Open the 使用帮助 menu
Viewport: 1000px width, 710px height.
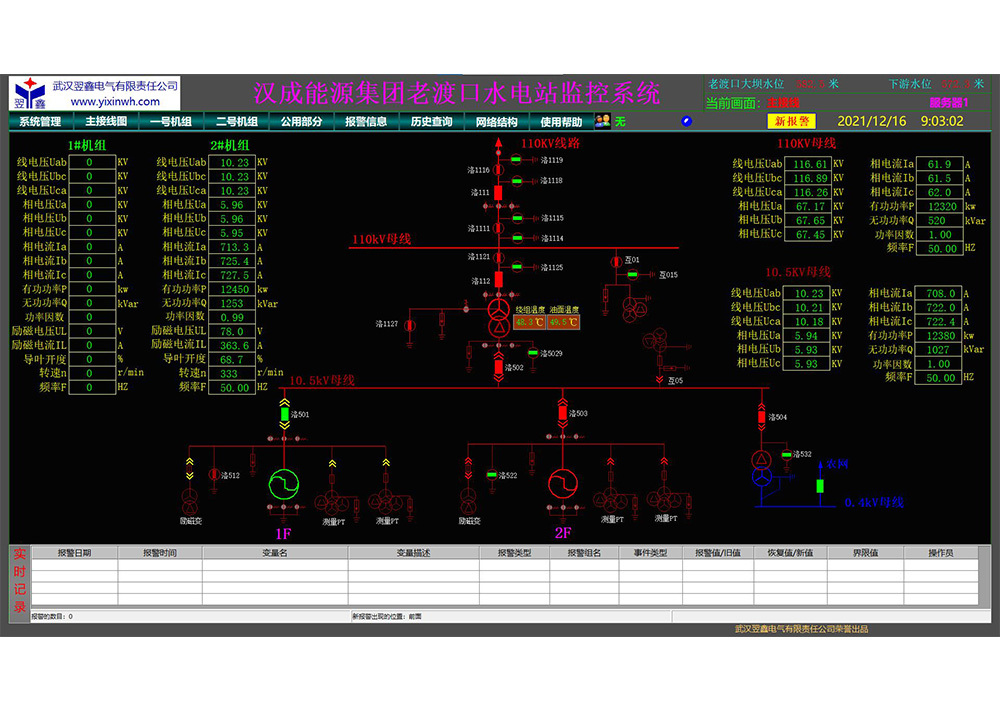pos(561,121)
